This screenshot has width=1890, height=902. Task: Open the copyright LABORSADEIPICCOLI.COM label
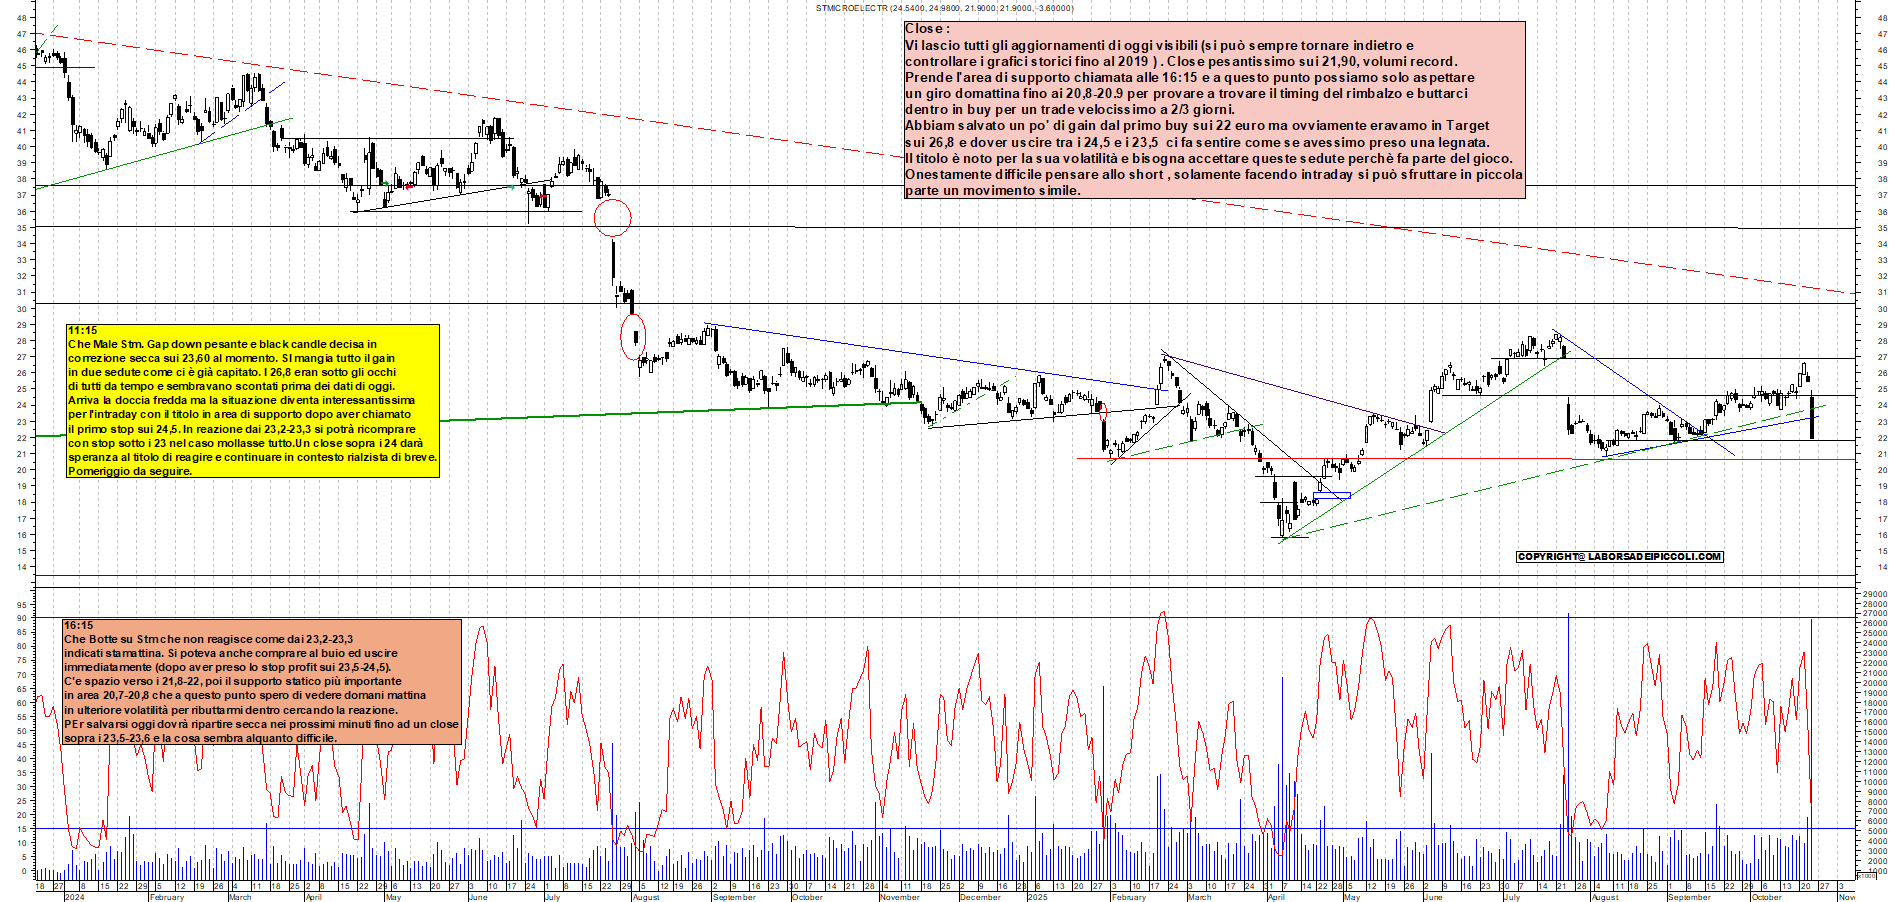click(1619, 556)
